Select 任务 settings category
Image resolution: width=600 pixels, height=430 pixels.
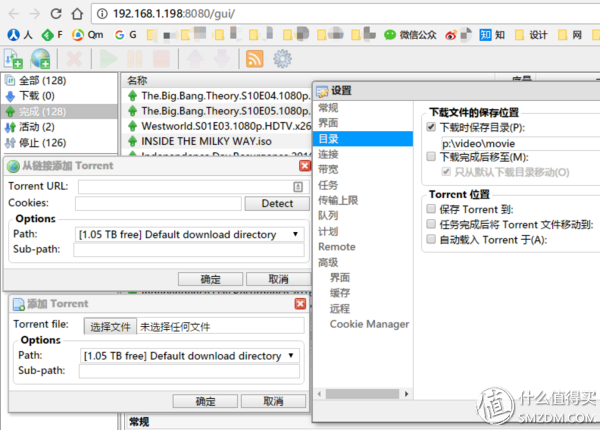coord(328,185)
